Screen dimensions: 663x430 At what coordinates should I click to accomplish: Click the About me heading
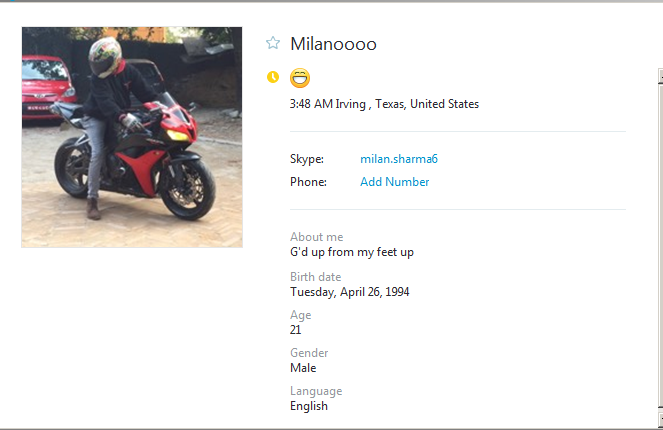(x=316, y=237)
